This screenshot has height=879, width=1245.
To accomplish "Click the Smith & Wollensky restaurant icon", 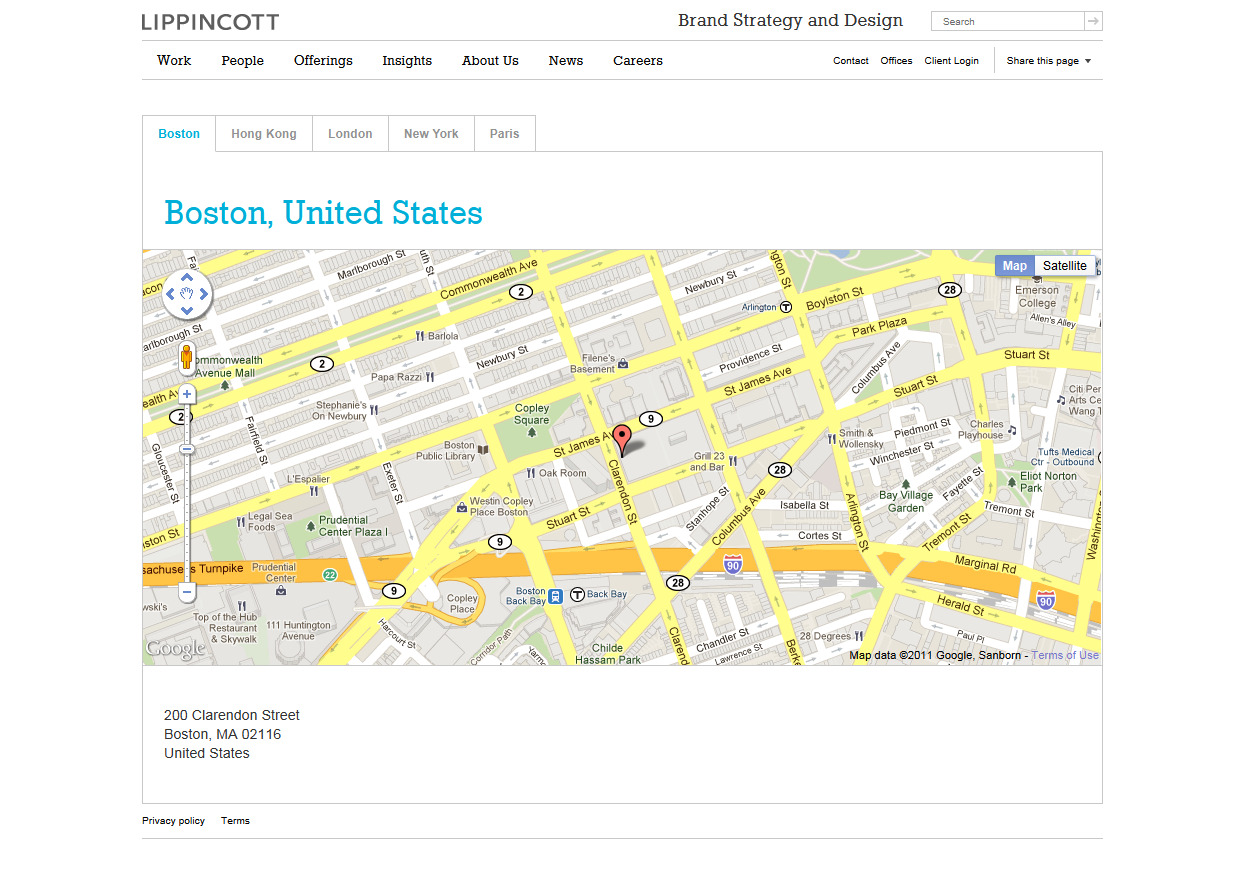I will pyautogui.click(x=832, y=438).
